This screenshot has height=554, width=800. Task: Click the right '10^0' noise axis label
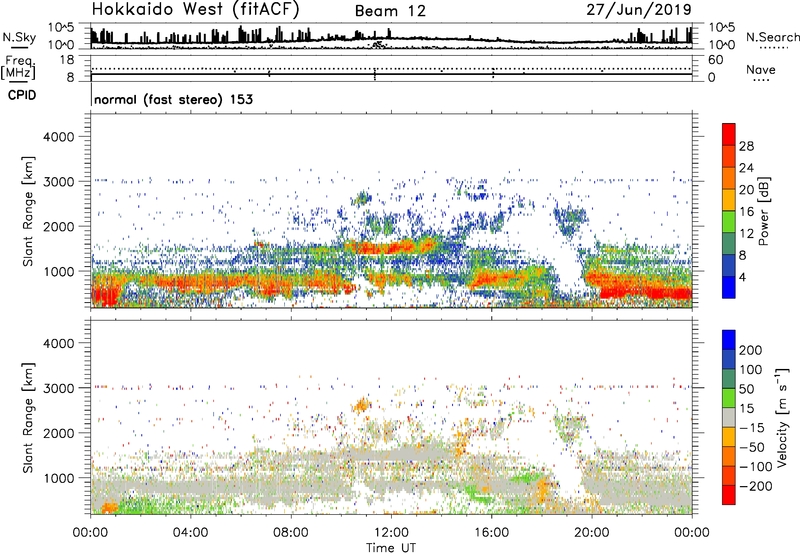click(721, 45)
